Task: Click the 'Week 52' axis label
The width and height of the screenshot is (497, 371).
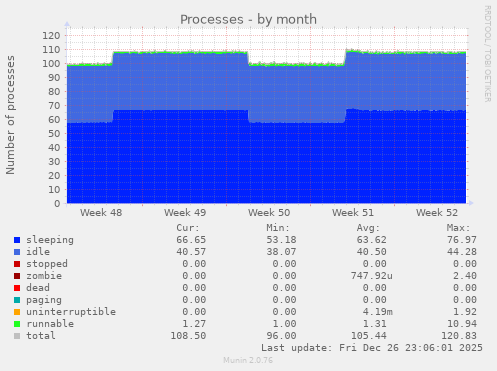Action: 437,213
